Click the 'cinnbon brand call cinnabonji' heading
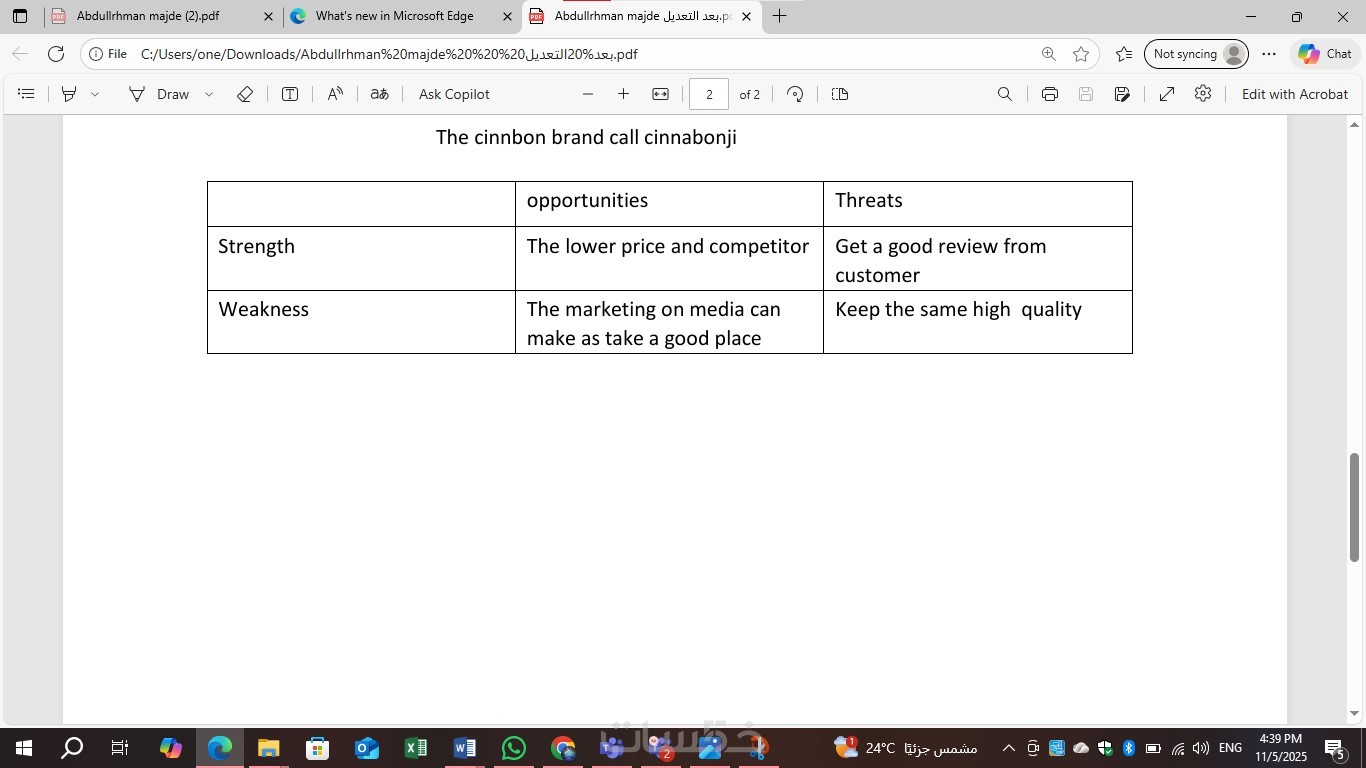The height and width of the screenshot is (768, 1366). pyautogui.click(x=586, y=137)
